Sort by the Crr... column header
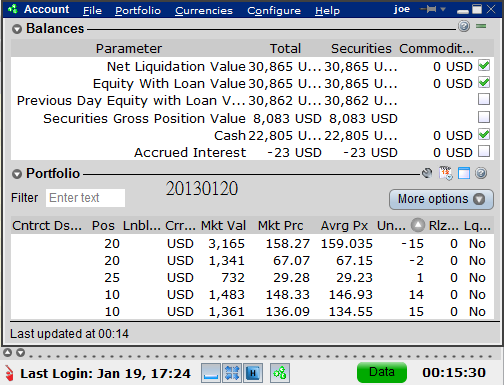The height and width of the screenshot is (385, 504). click(180, 226)
